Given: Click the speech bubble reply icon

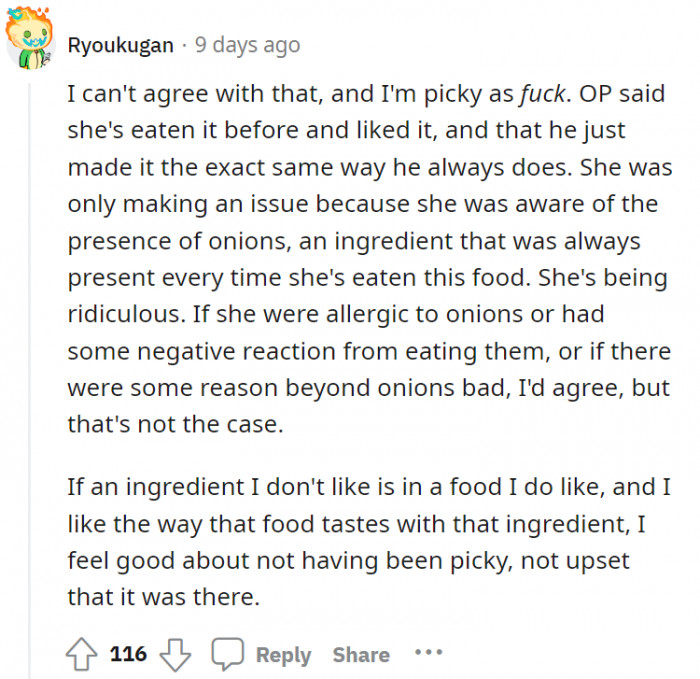Looking at the screenshot, I should (227, 655).
